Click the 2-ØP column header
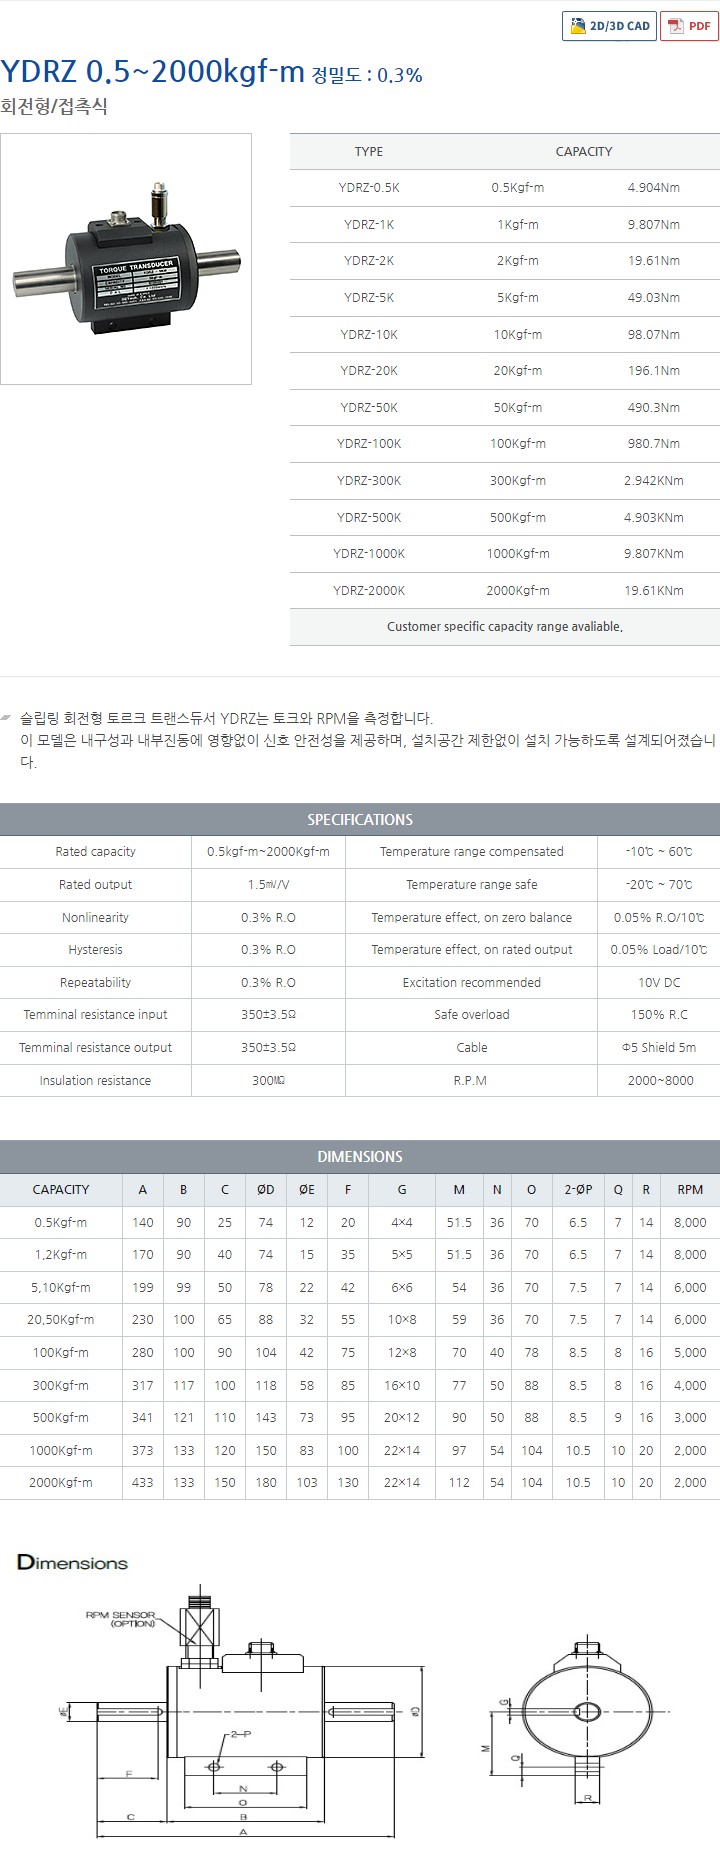The image size is (720, 1866). pyautogui.click(x=578, y=1190)
